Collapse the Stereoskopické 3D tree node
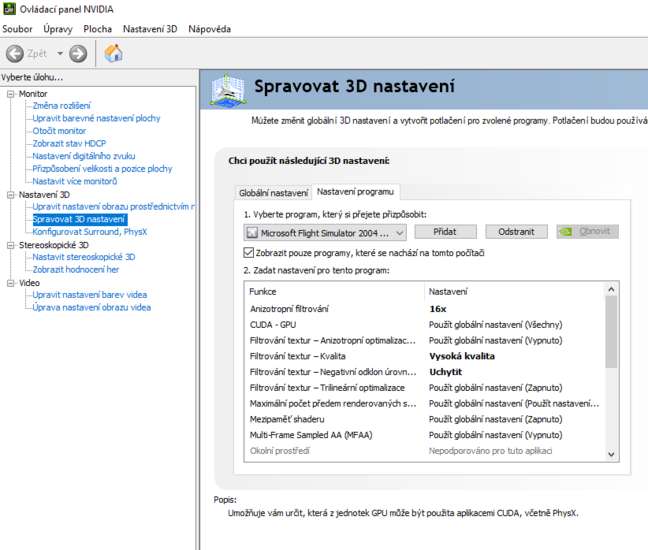The image size is (648, 550). [11, 245]
